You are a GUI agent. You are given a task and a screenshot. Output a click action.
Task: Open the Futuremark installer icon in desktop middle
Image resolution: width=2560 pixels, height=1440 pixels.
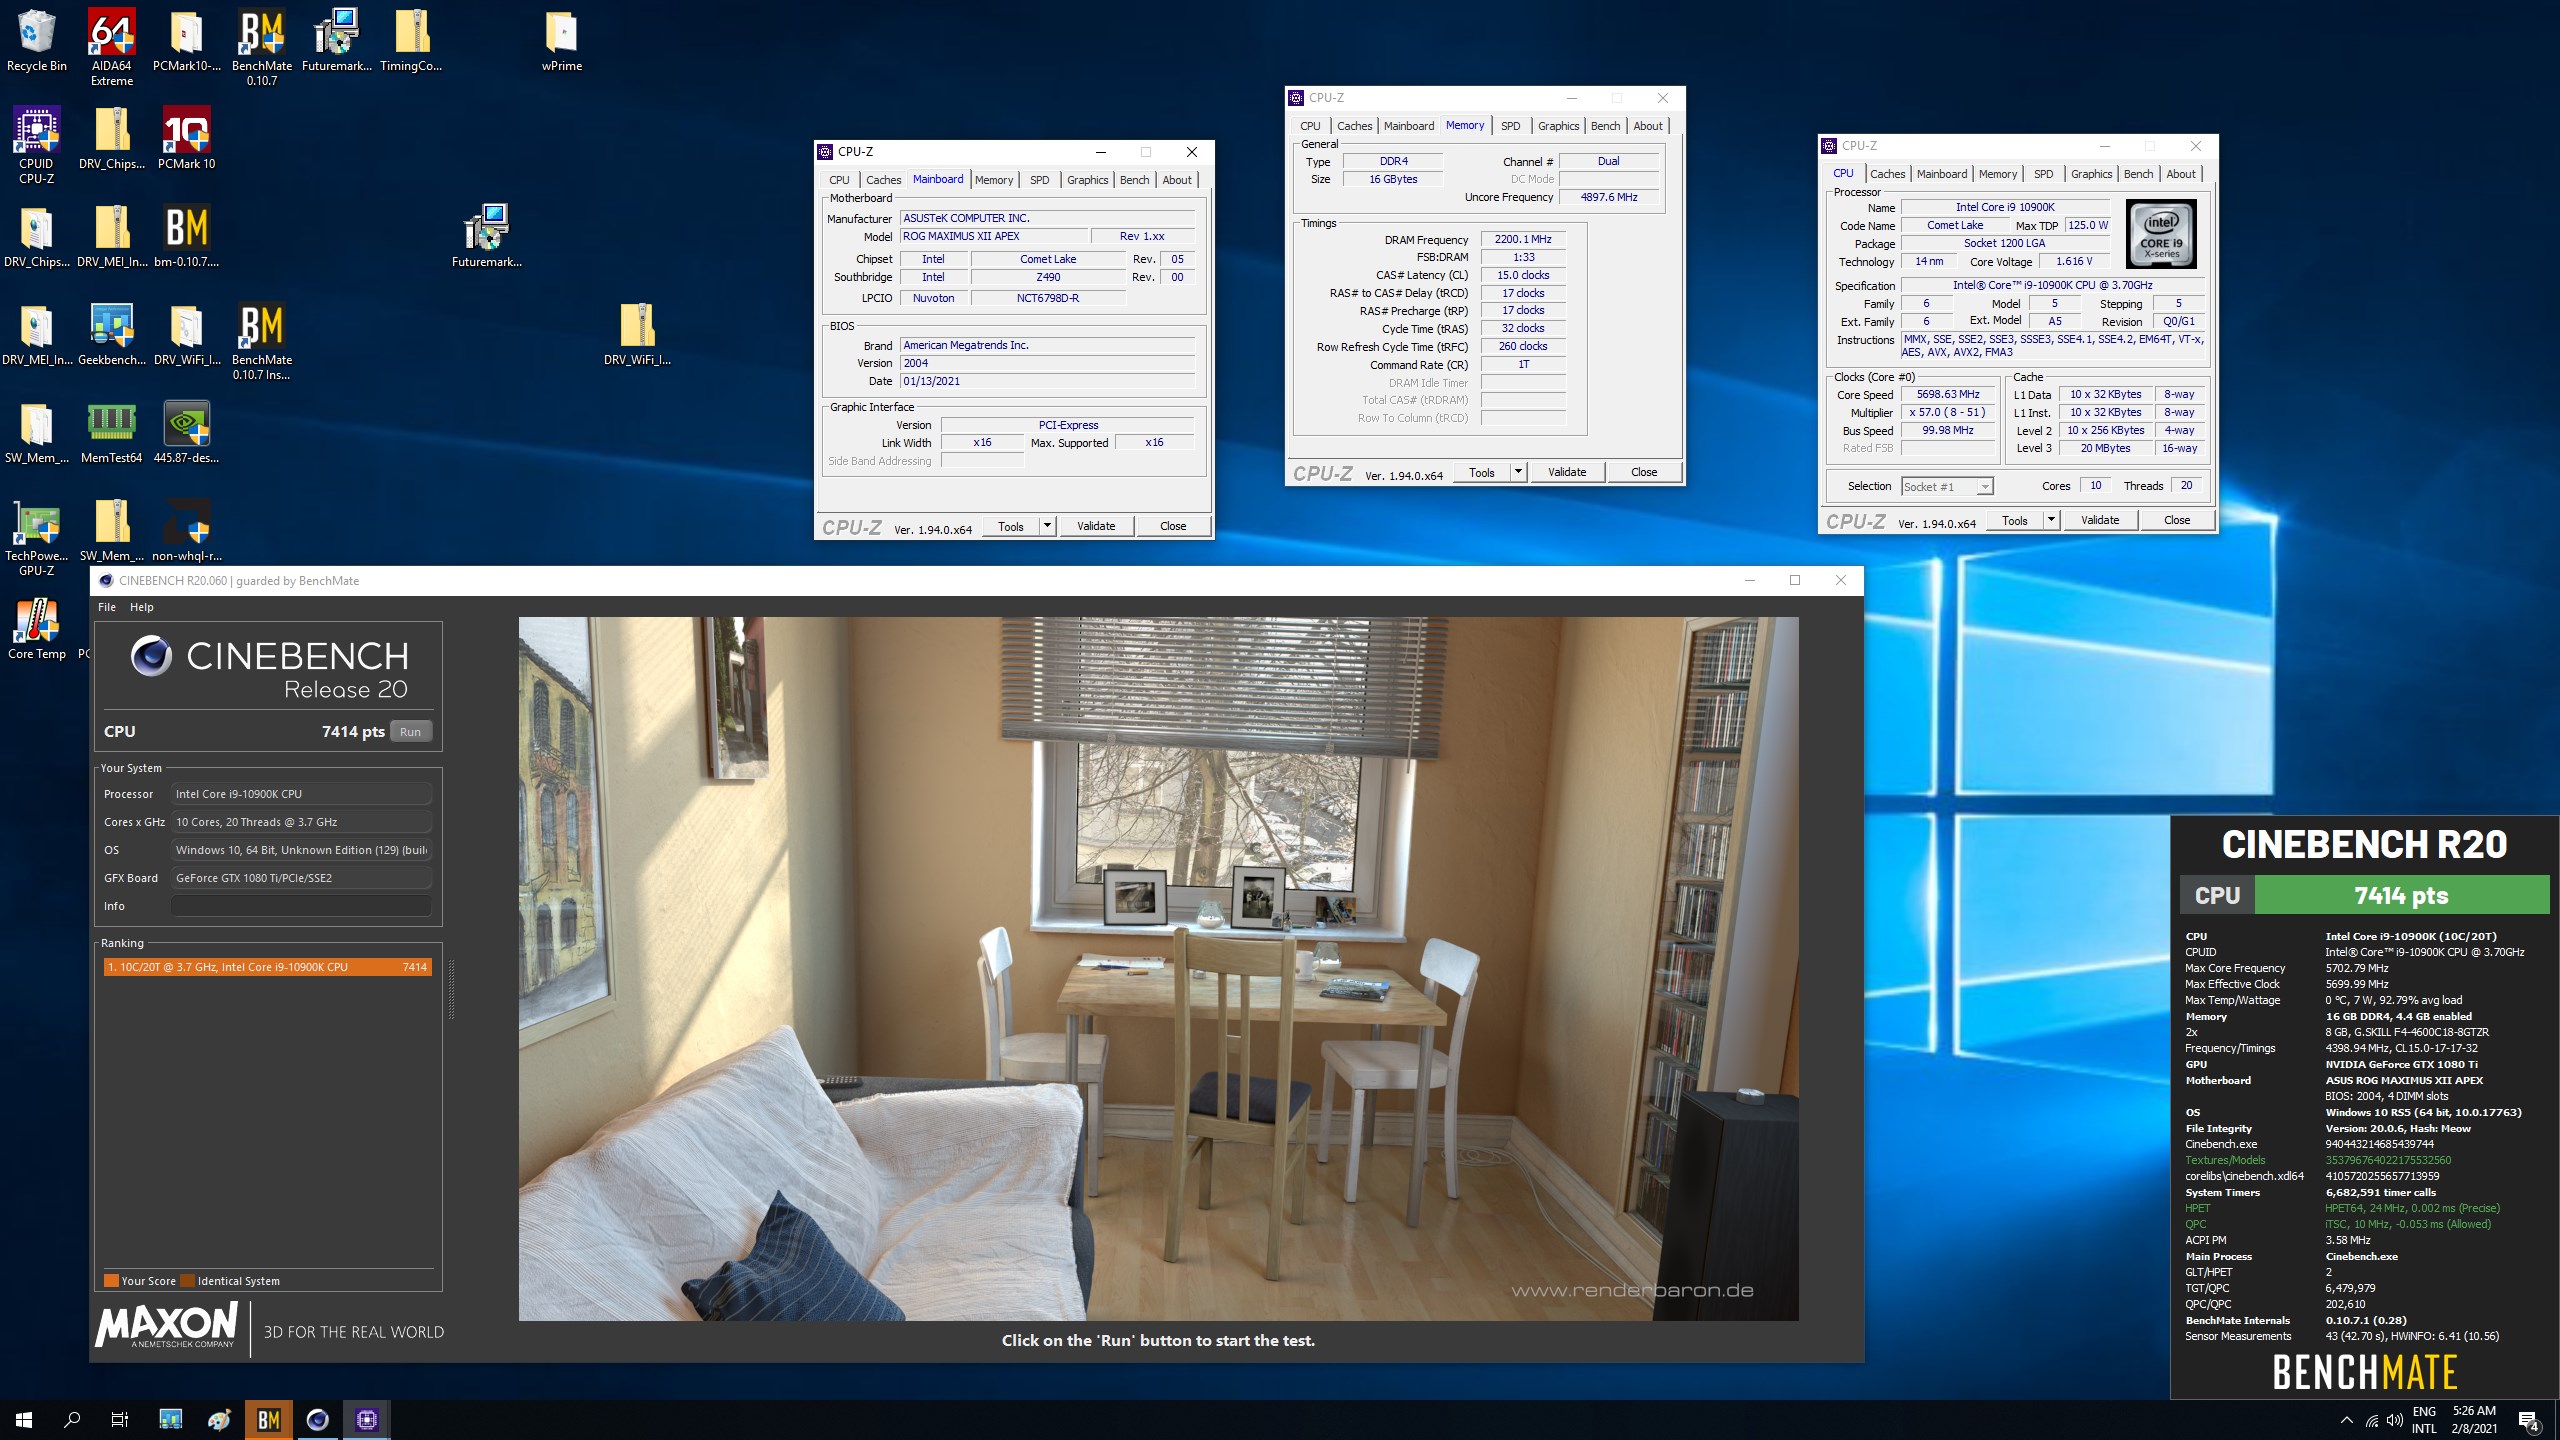(487, 238)
